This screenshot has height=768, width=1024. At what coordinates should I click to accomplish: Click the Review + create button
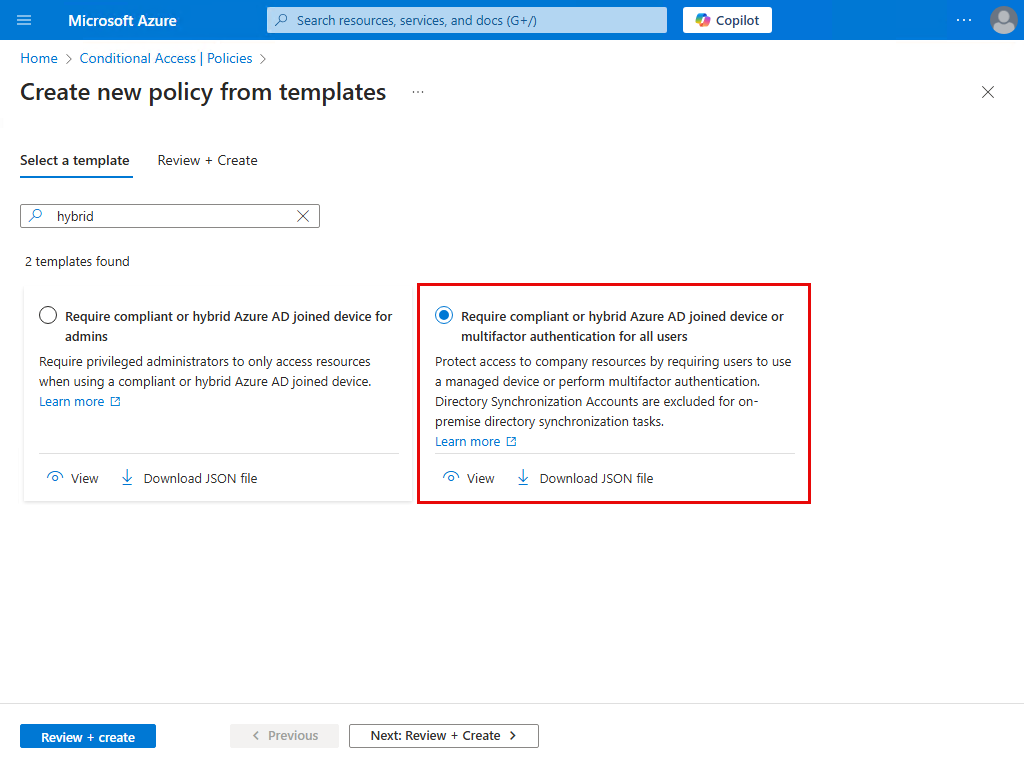[88, 737]
